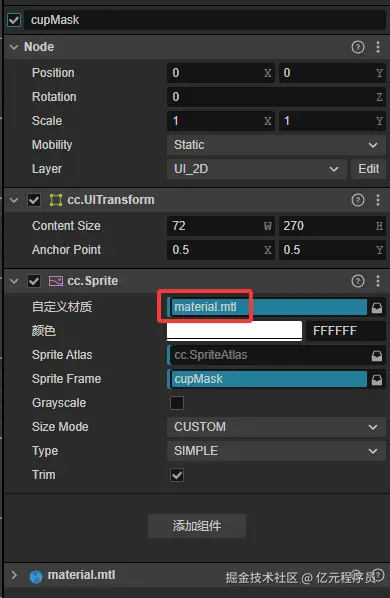
Task: Click the Size Mode label
Action: click(60, 427)
